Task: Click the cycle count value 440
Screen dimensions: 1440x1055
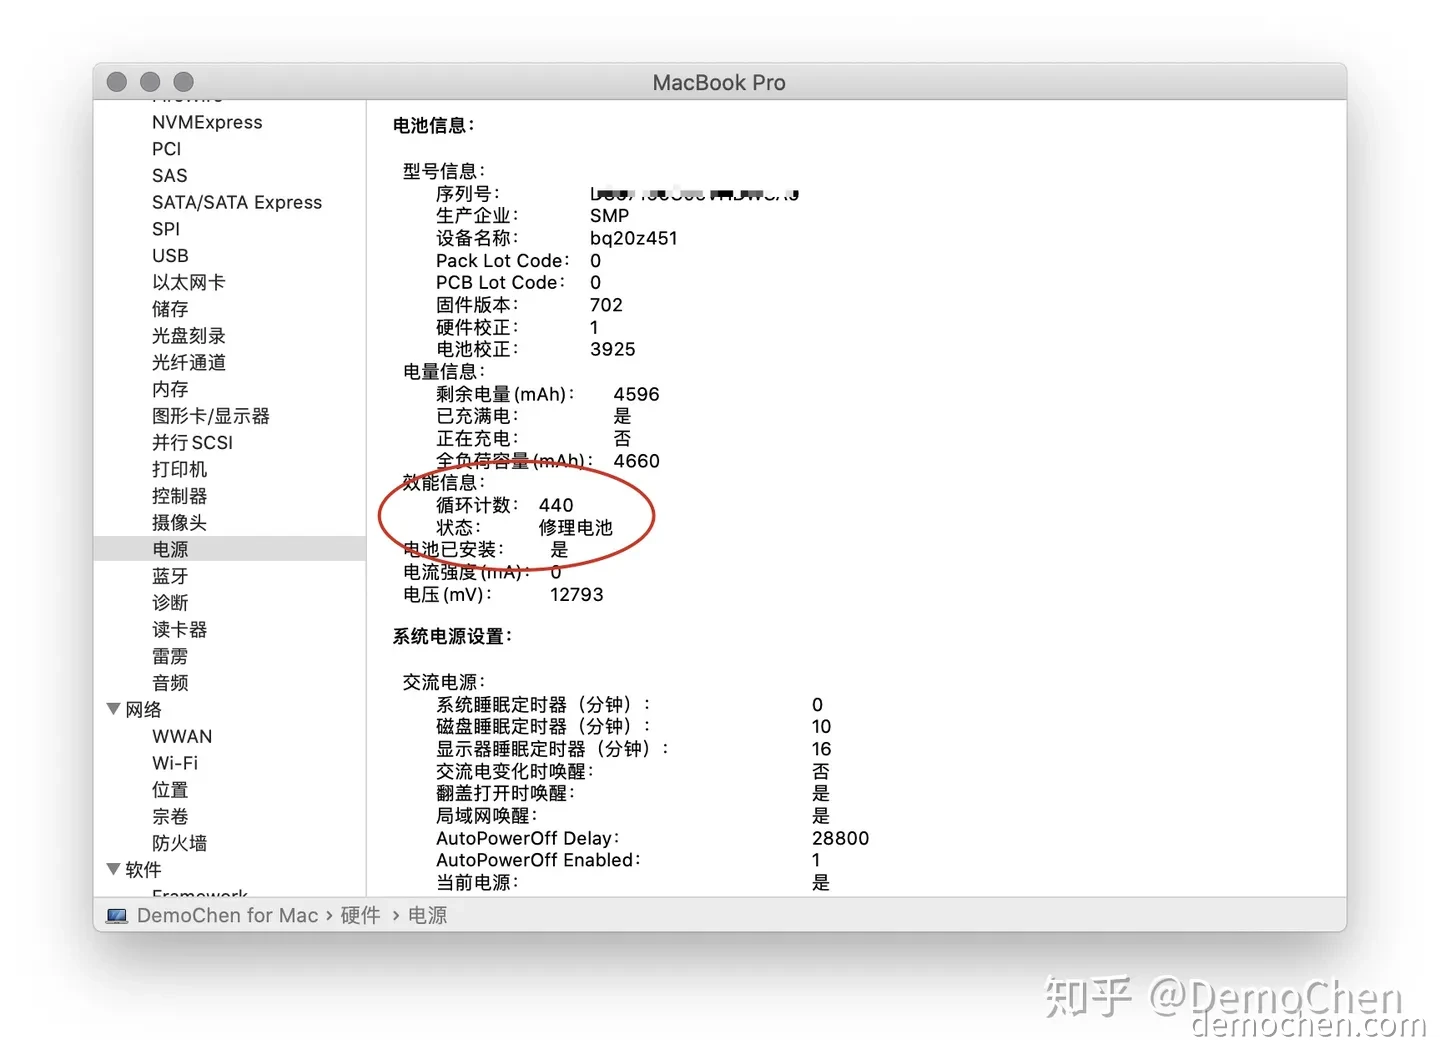Action: [556, 505]
